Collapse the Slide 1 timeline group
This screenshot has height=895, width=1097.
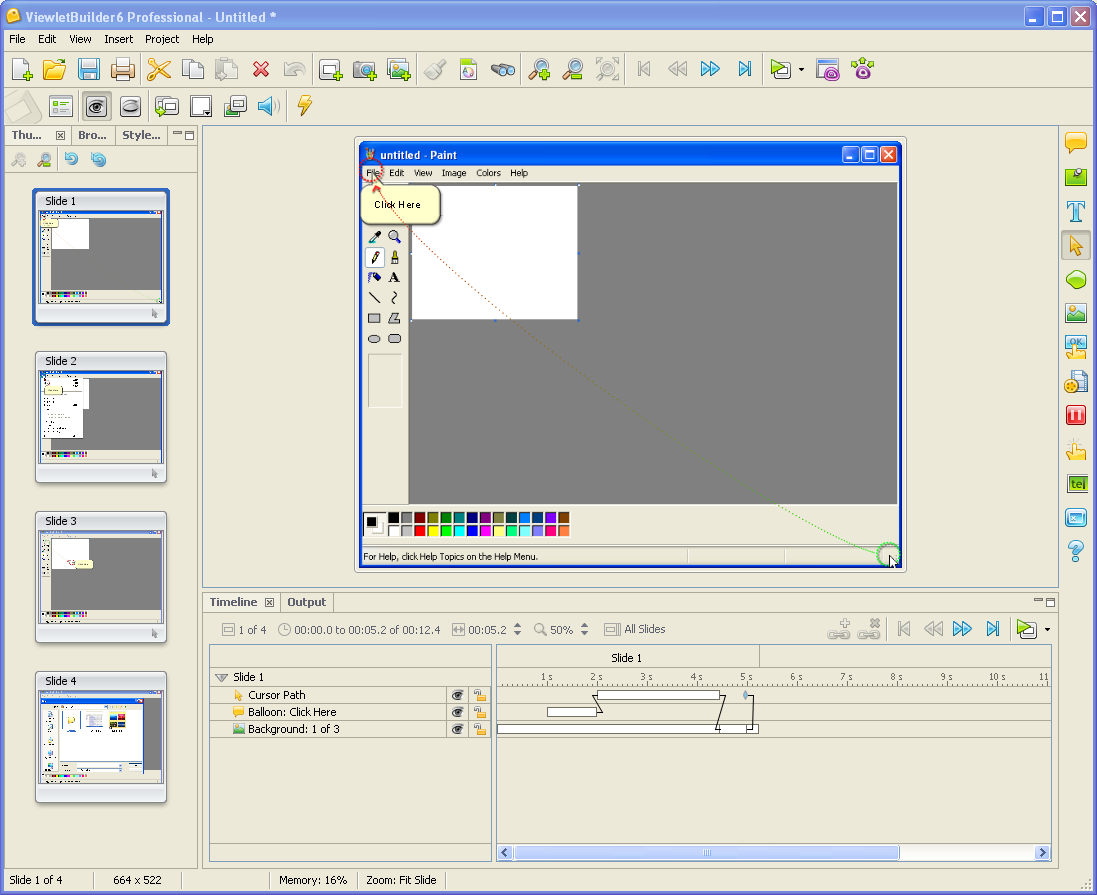pyautogui.click(x=222, y=676)
